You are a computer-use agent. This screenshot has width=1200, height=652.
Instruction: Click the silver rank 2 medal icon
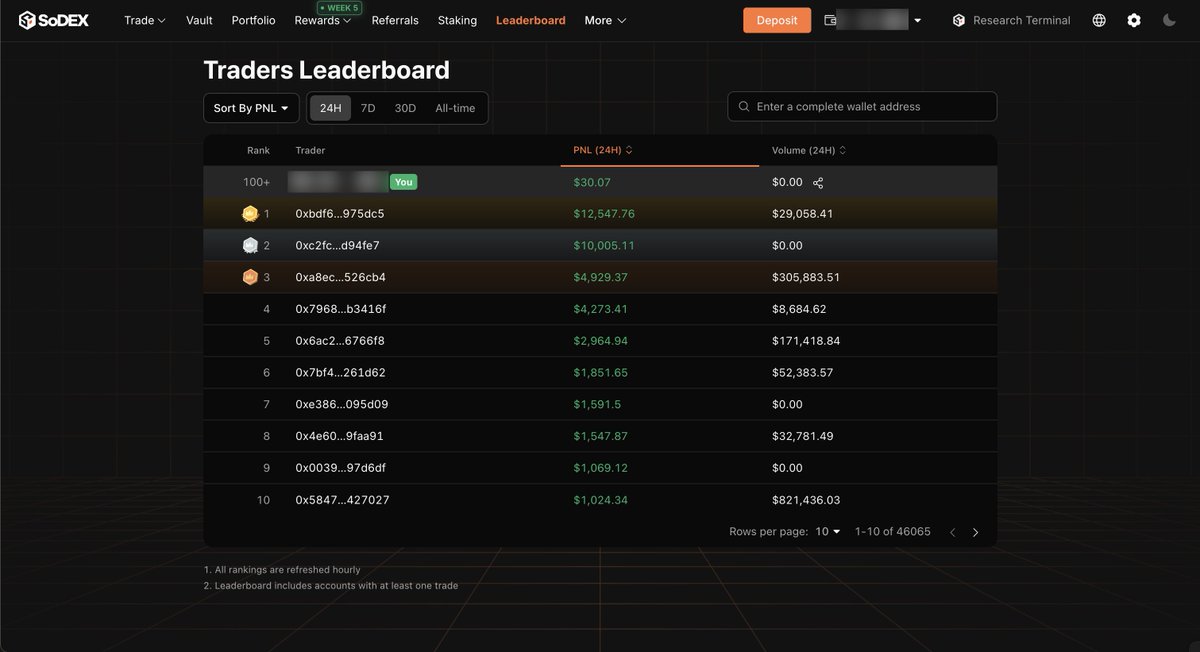point(250,245)
